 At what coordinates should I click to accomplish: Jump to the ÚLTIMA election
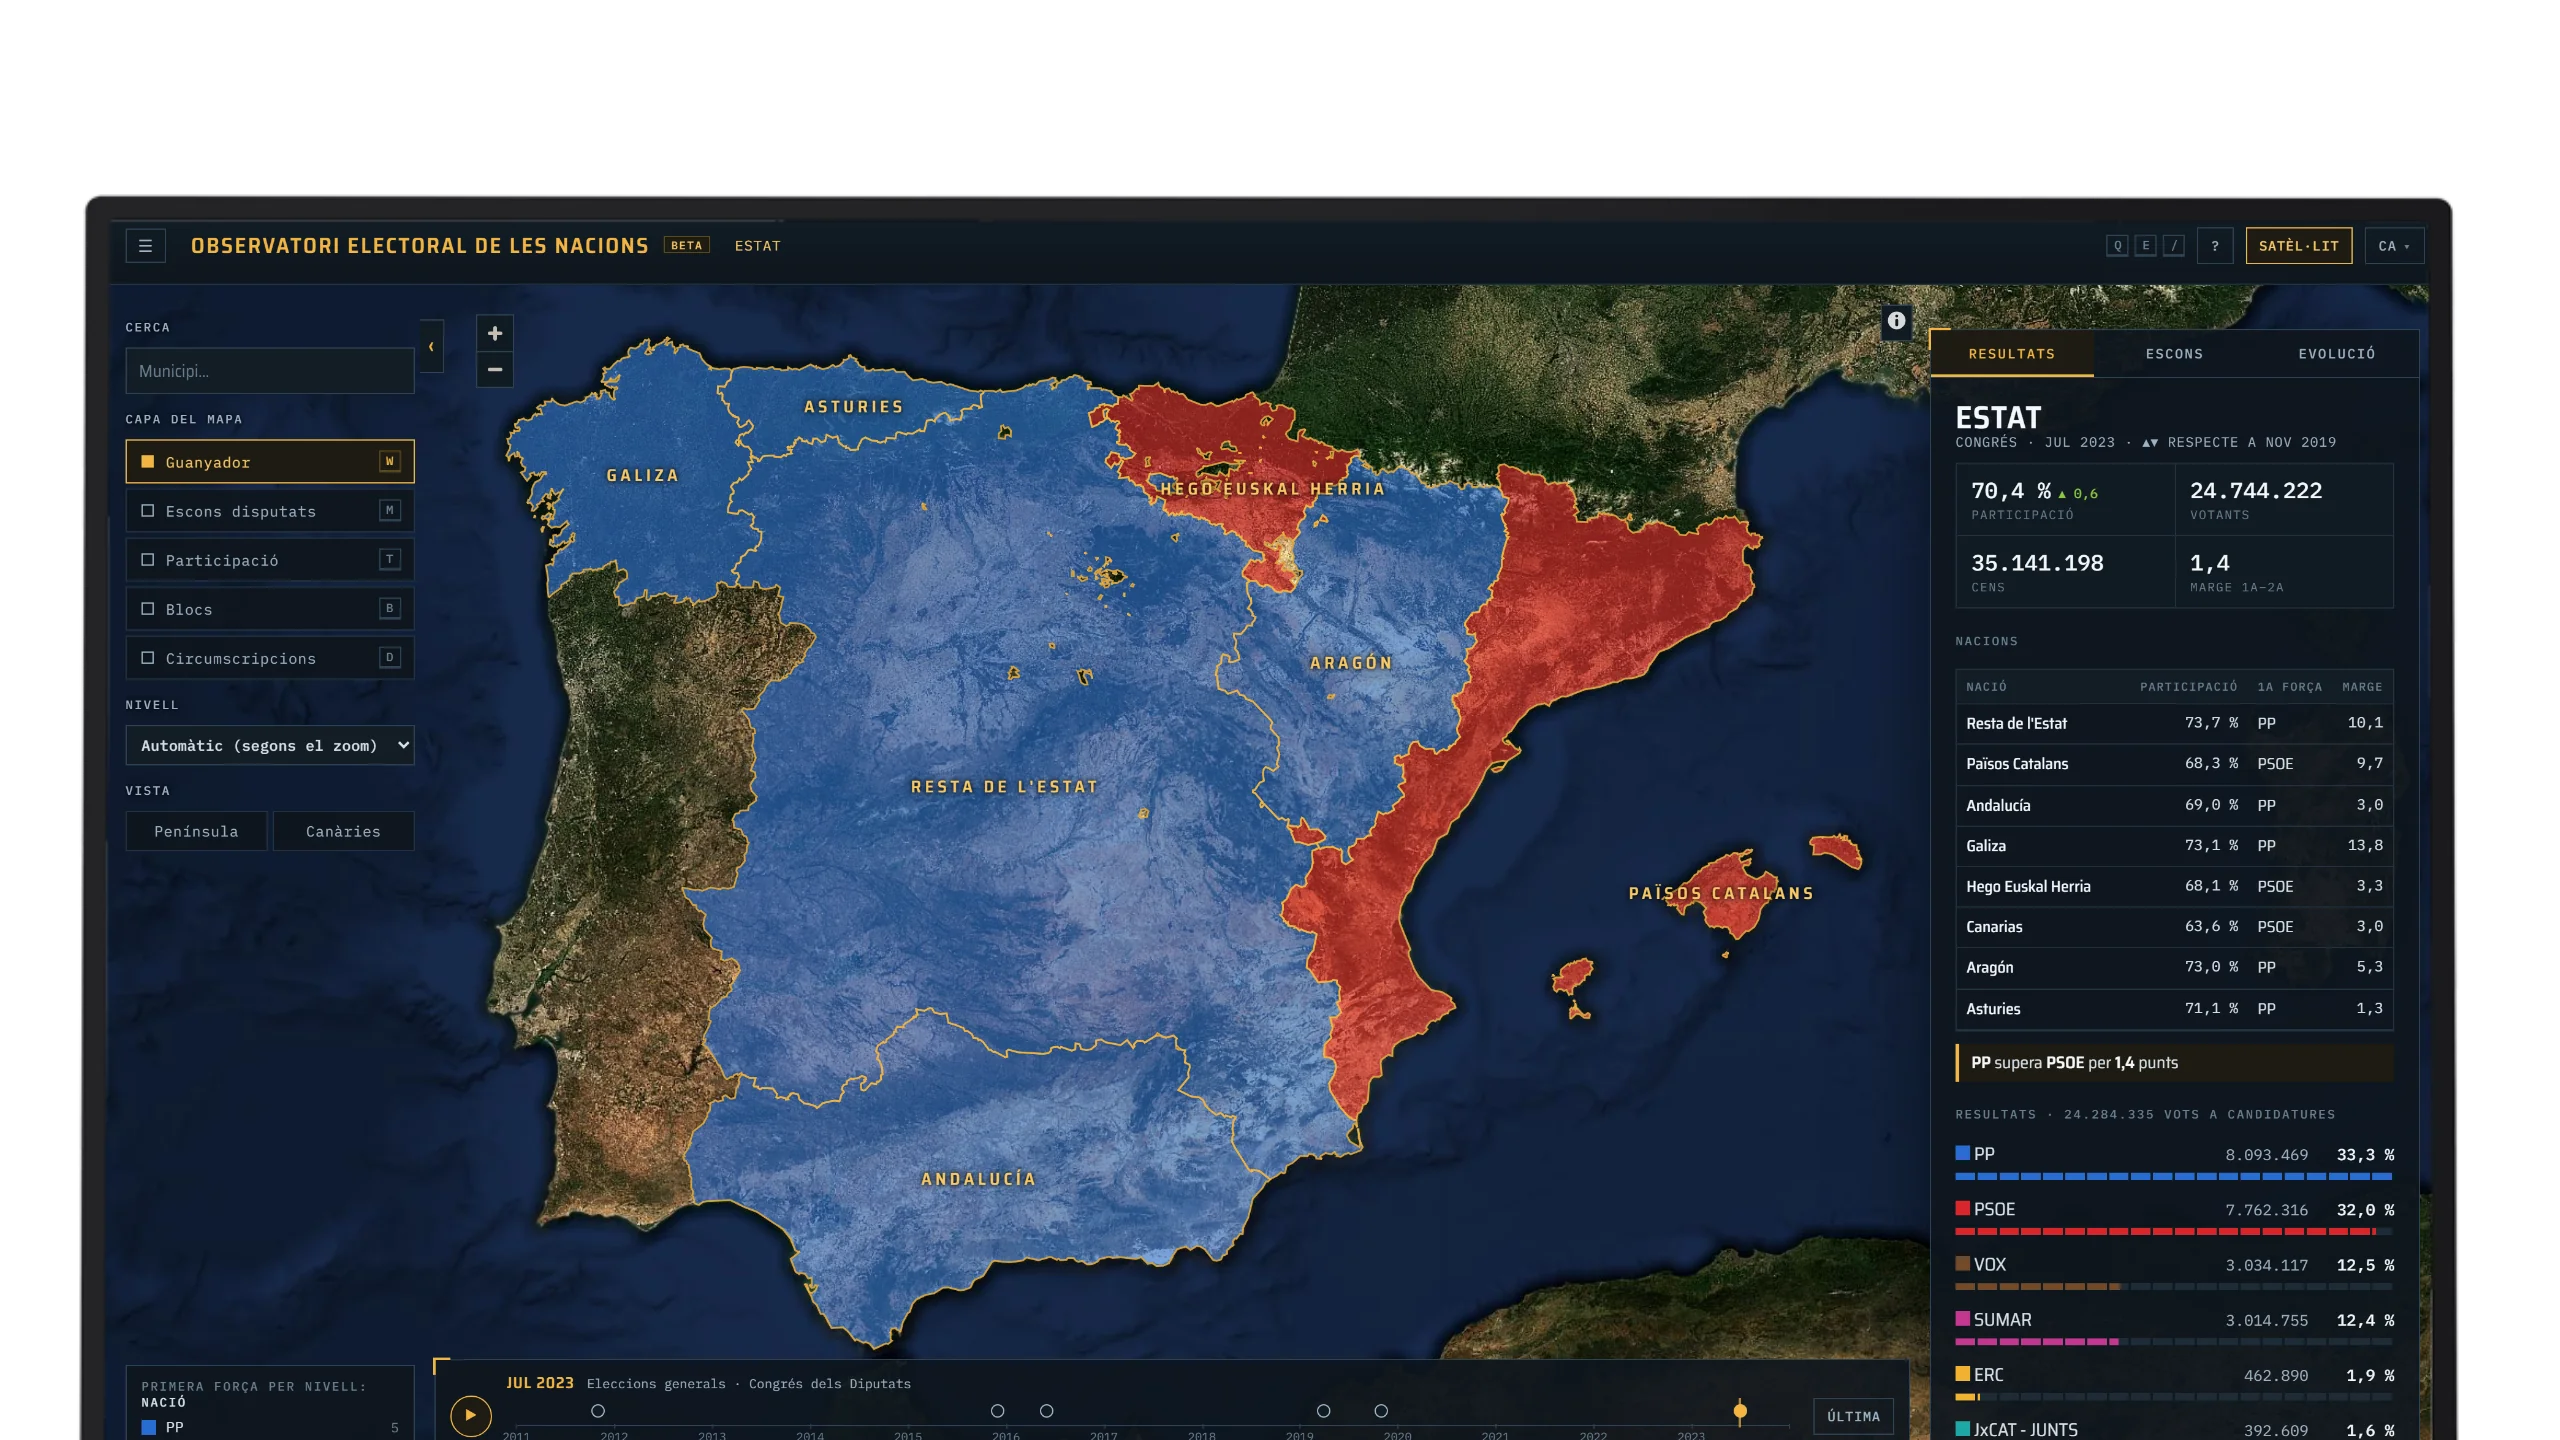click(1853, 1416)
